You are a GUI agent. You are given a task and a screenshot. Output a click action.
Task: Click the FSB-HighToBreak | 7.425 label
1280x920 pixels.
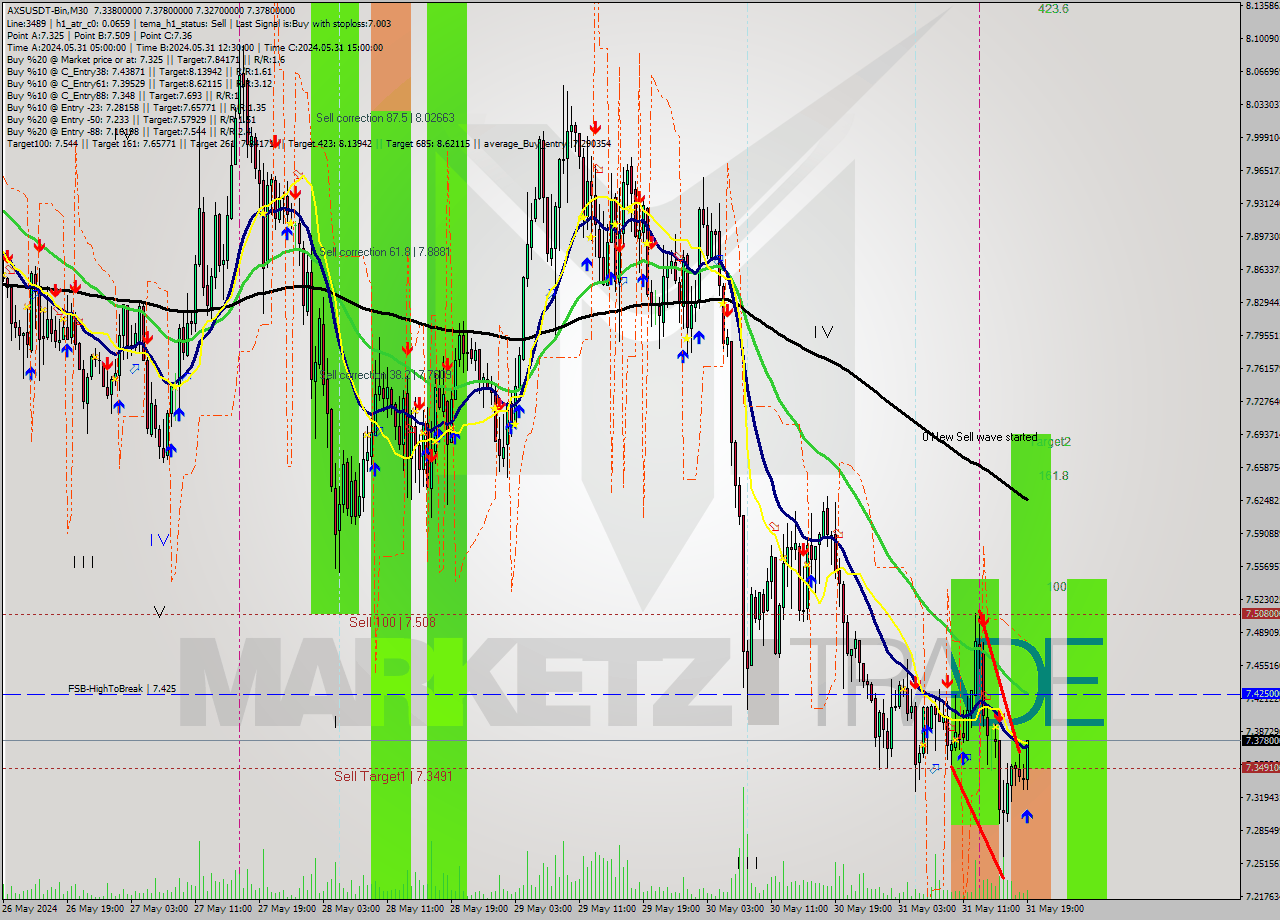point(122,689)
